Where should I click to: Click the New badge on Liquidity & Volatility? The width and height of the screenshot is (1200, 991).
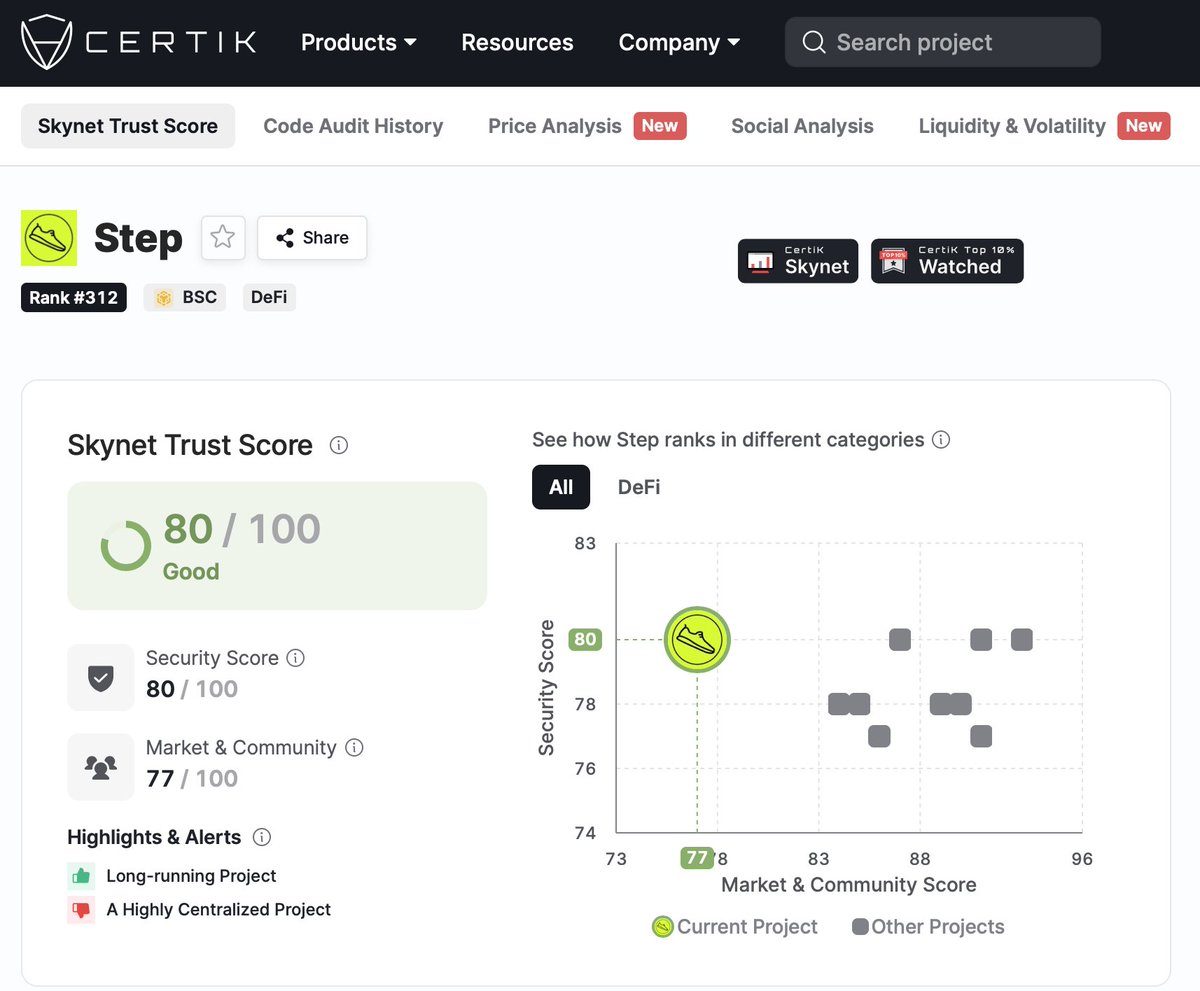pyautogui.click(x=1143, y=126)
